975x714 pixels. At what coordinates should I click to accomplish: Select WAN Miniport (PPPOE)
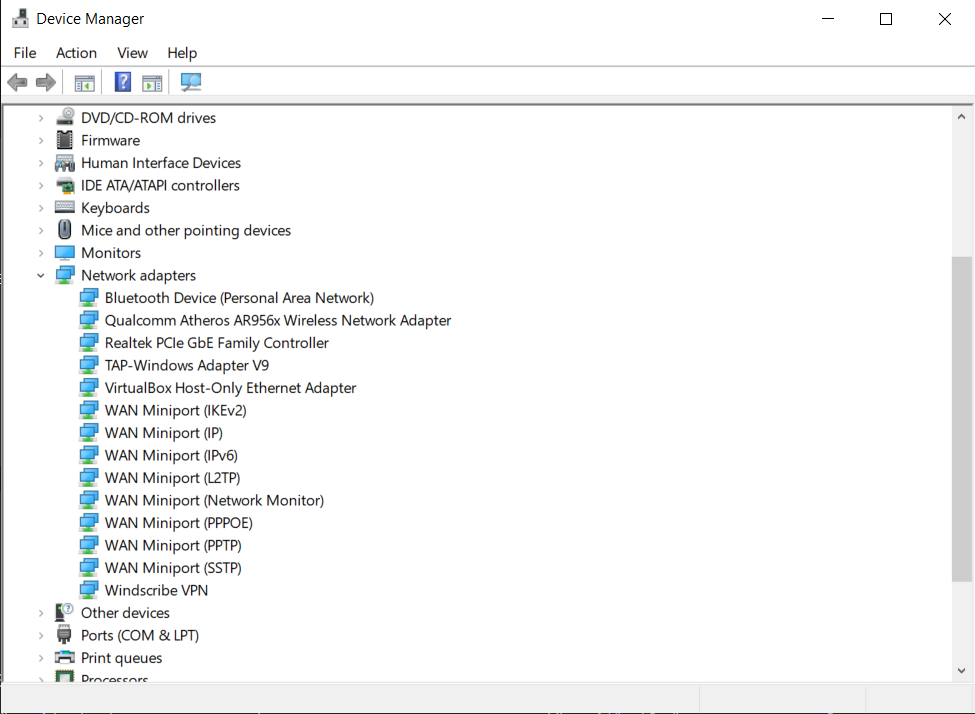click(178, 522)
